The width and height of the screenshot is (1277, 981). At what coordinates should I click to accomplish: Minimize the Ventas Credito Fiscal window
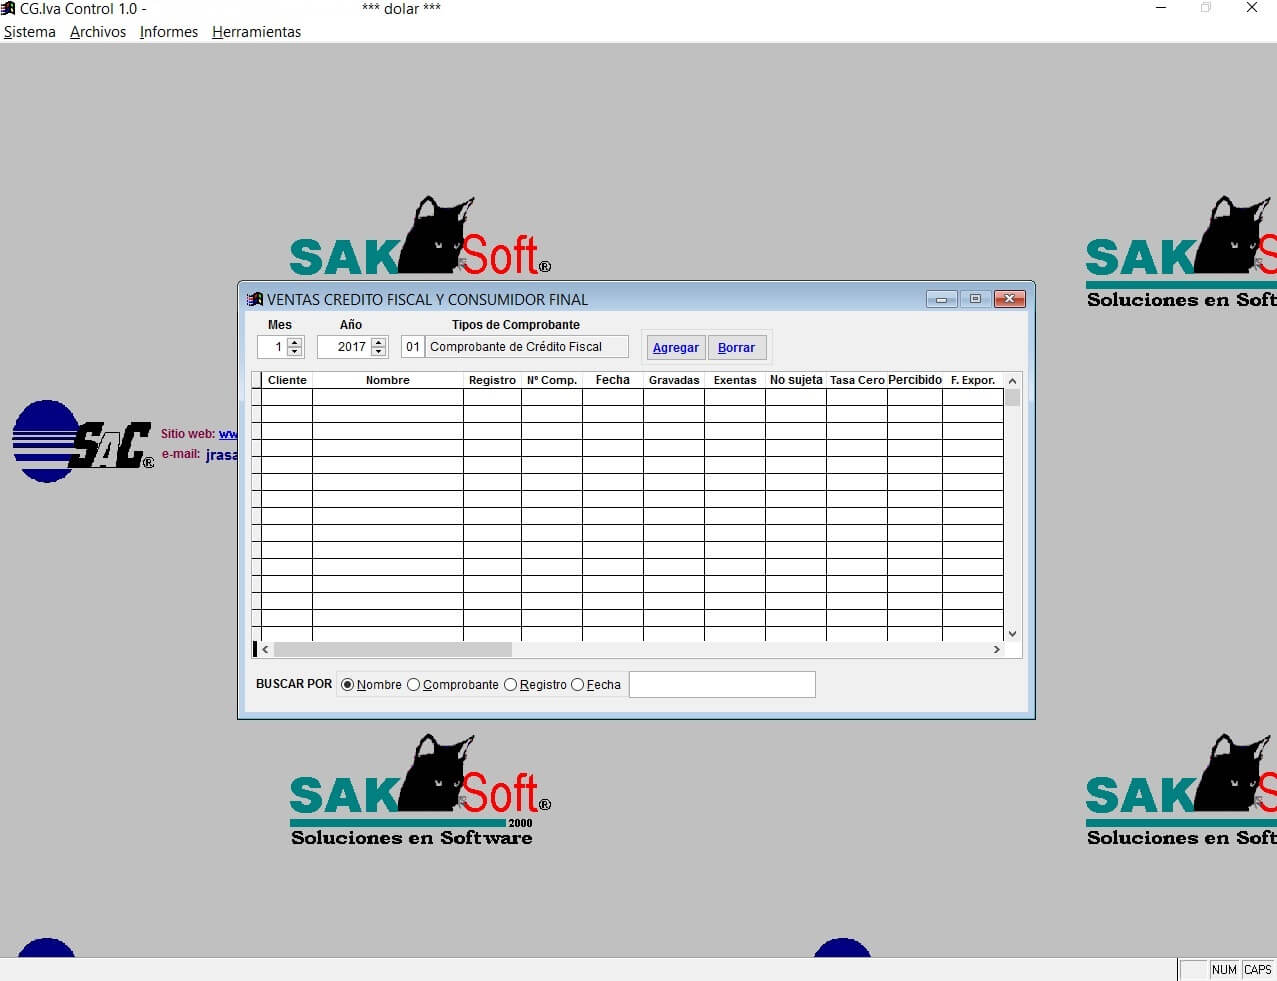[941, 299]
